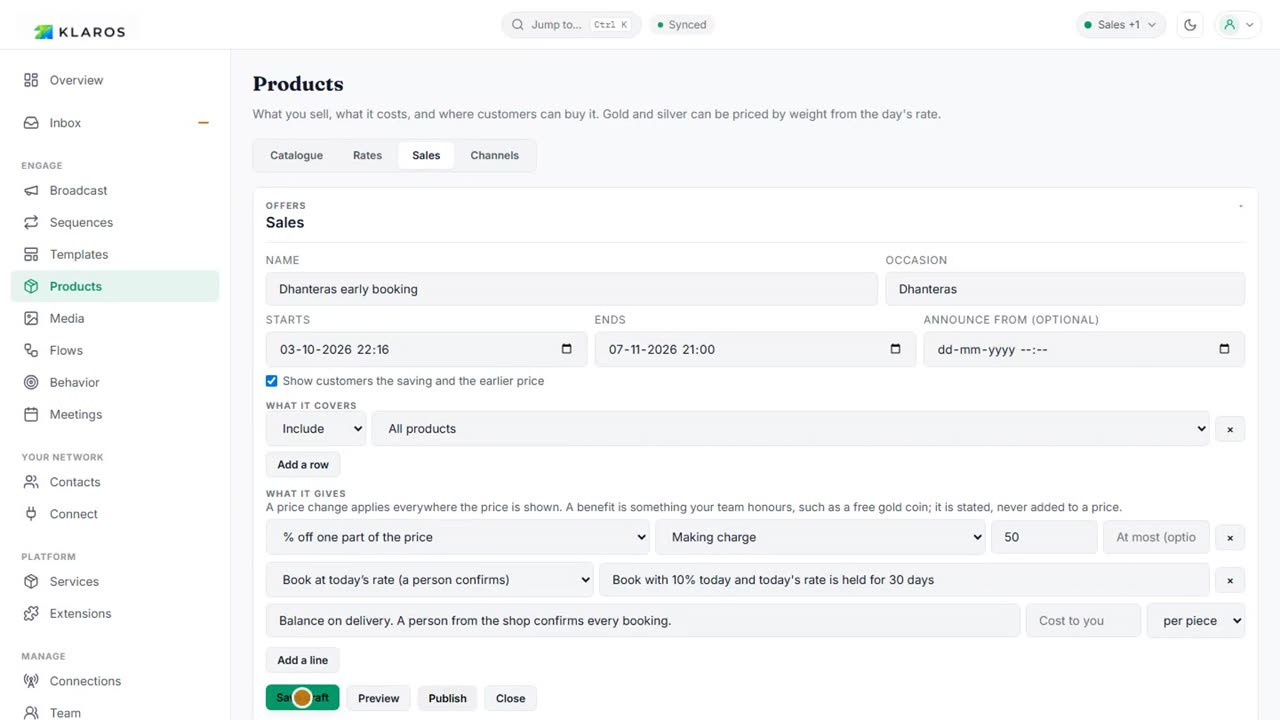The width and height of the screenshot is (1280, 720).
Task: Toggle showing saving and earlier price
Action: [271, 381]
